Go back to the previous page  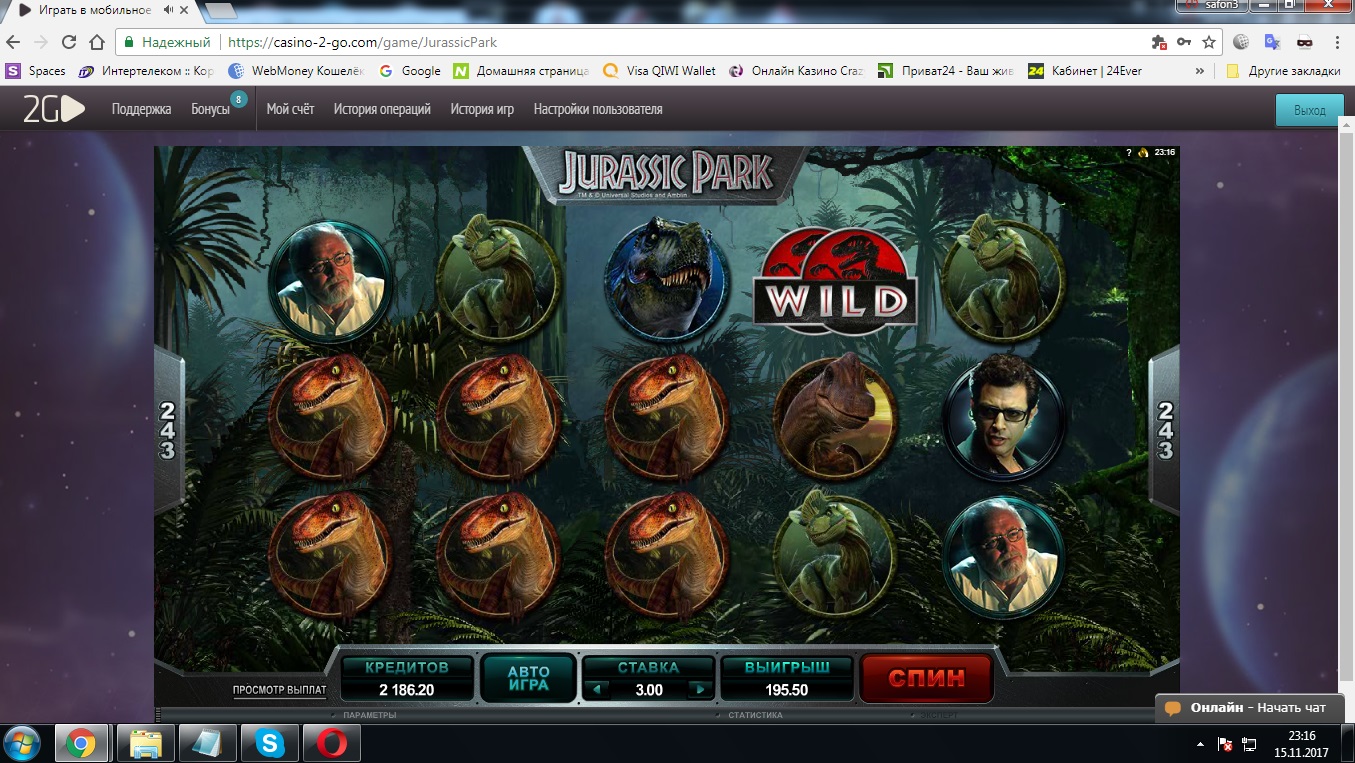coord(13,42)
